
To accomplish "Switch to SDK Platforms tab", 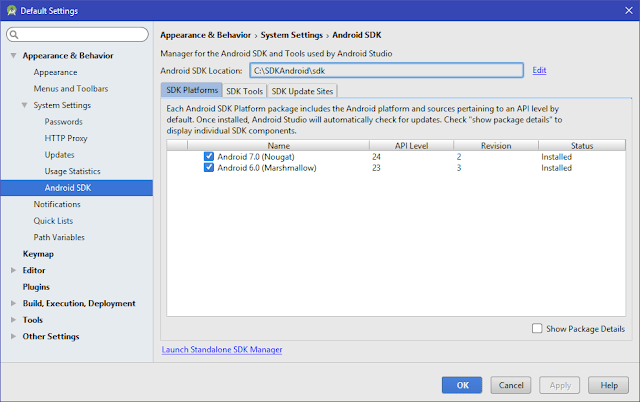I will tap(192, 90).
